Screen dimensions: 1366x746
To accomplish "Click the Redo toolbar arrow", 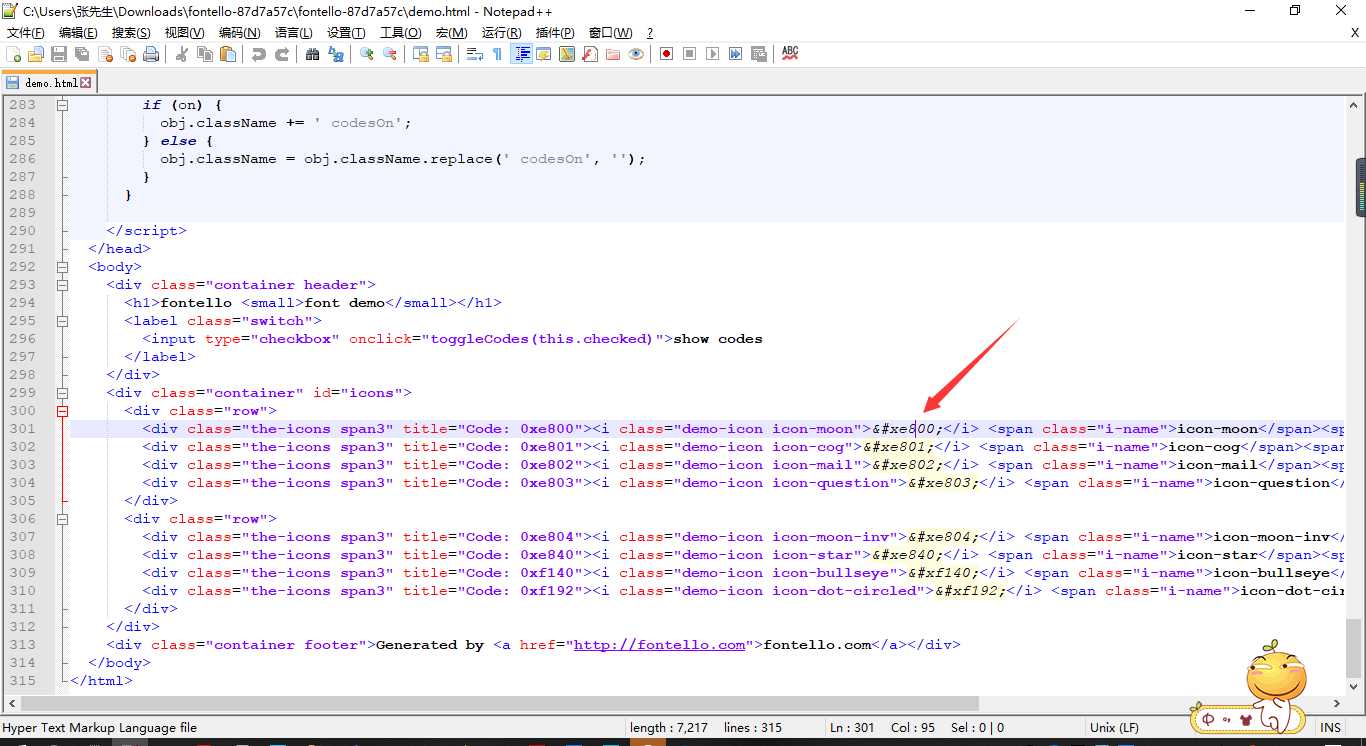I will click(282, 54).
